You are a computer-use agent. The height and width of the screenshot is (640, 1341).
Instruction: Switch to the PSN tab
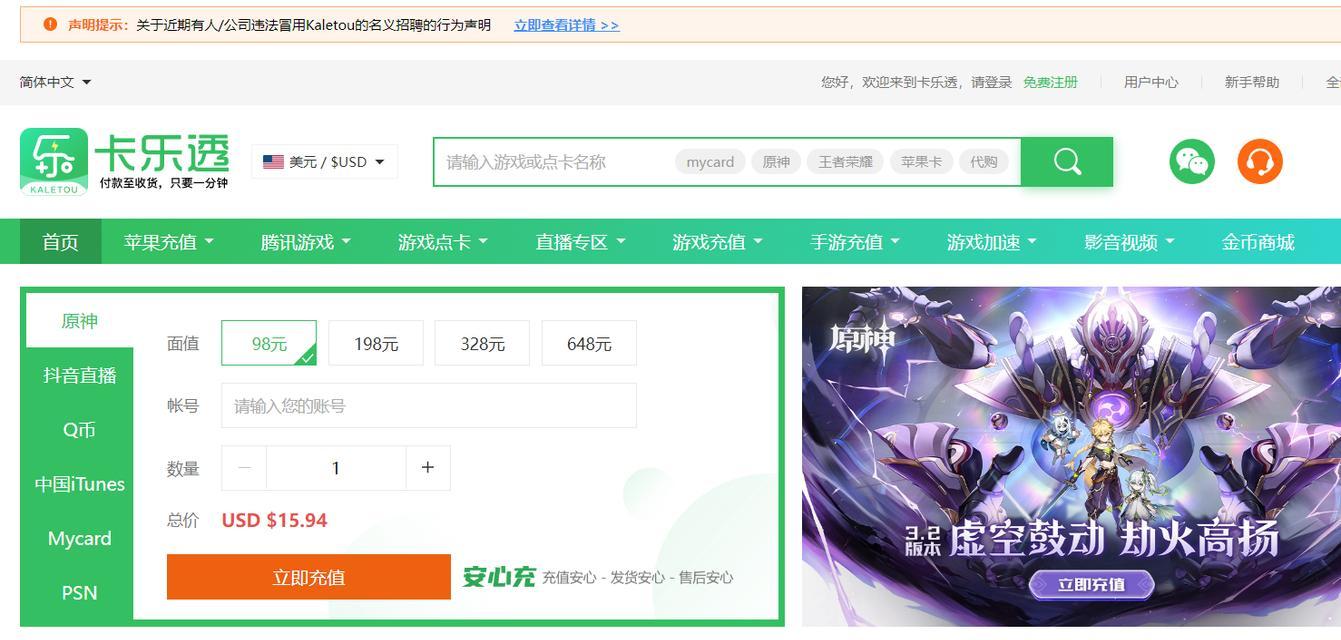pyautogui.click(x=79, y=592)
